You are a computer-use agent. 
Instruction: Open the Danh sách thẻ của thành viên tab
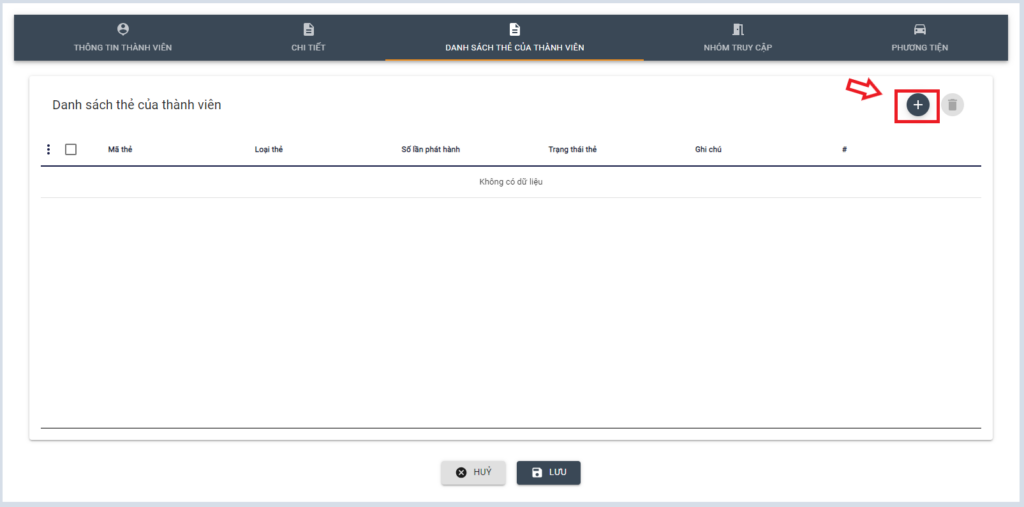pyautogui.click(x=514, y=47)
